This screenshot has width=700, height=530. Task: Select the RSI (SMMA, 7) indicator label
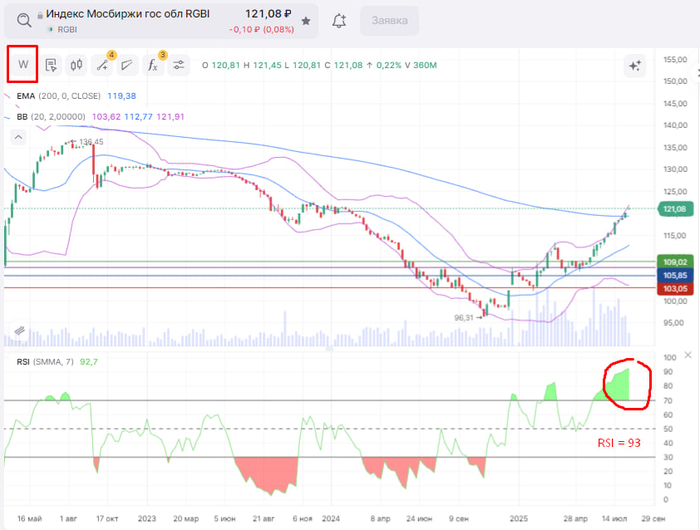coord(44,360)
